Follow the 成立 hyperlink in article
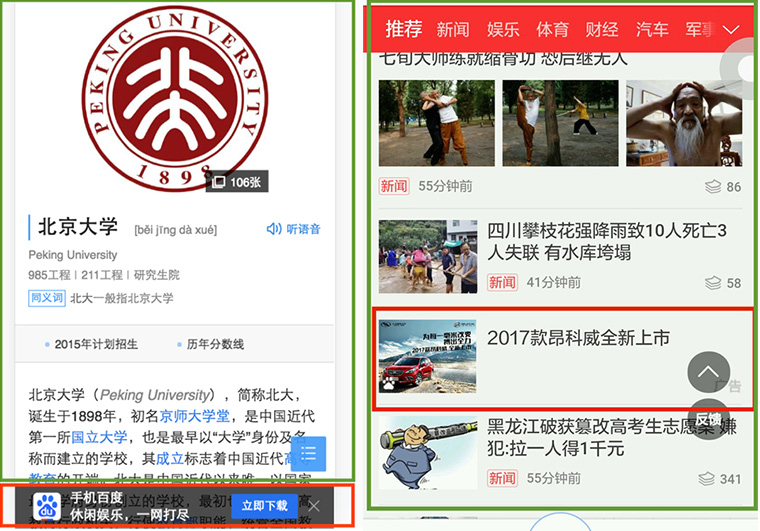760x531 pixels. (x=170, y=458)
